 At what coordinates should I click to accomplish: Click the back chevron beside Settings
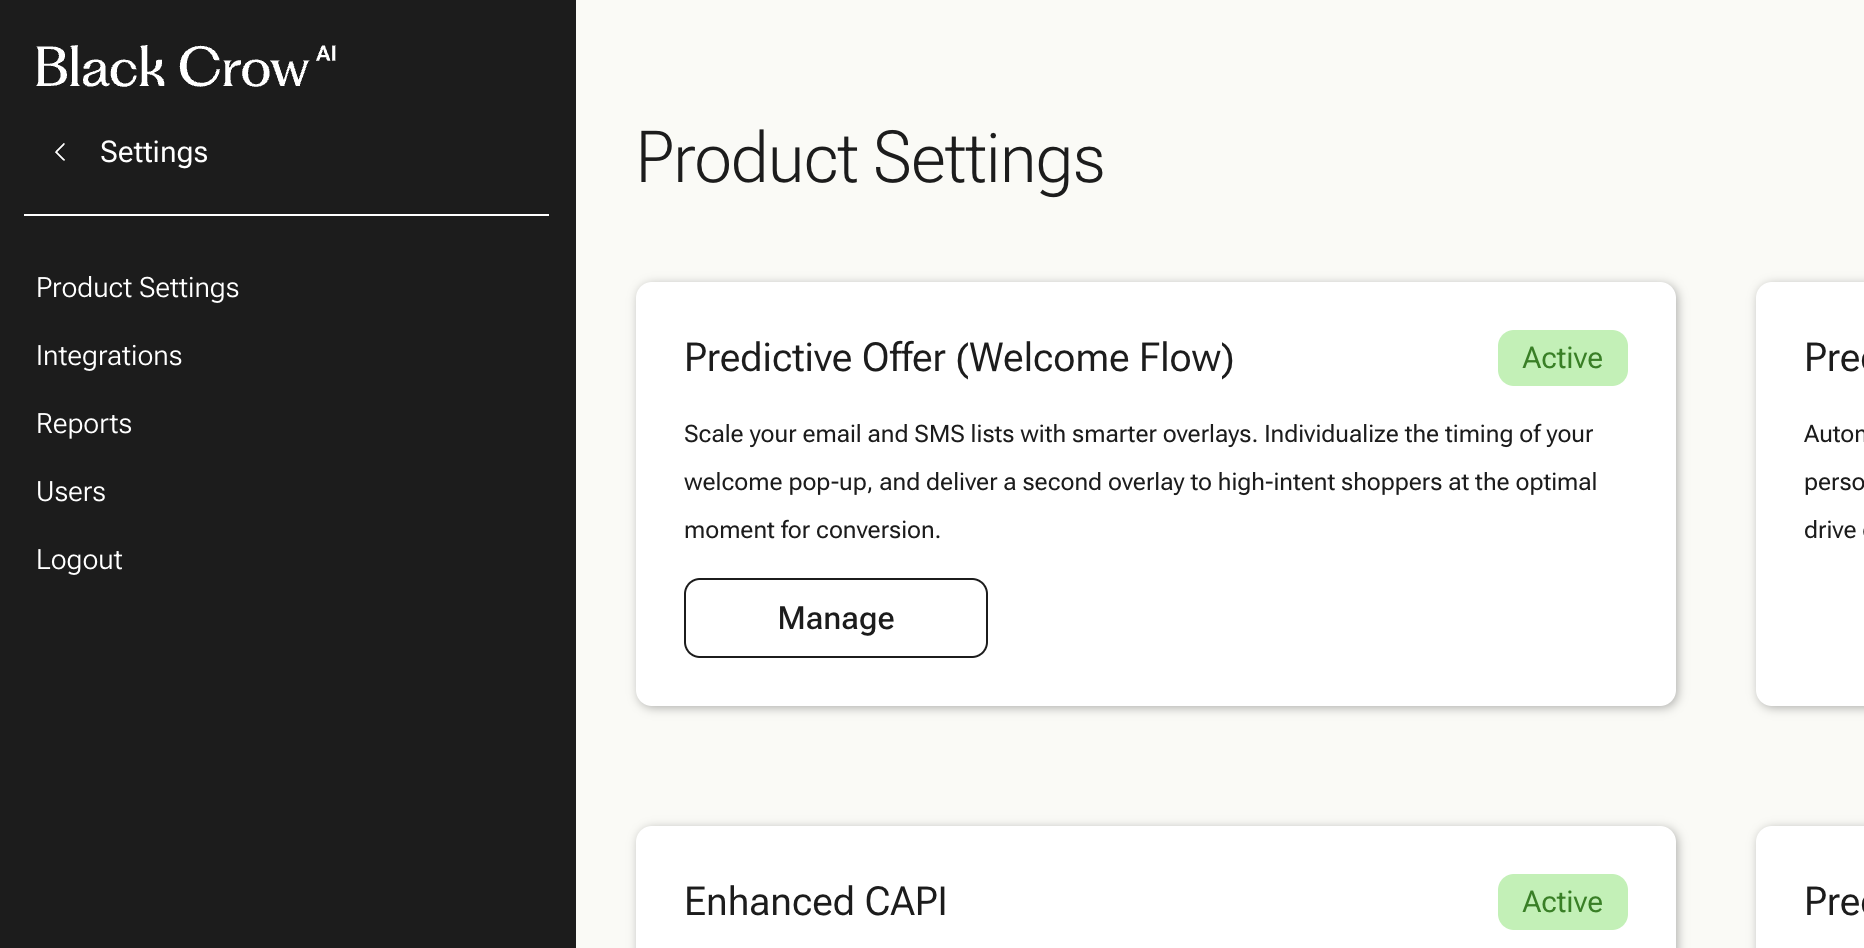[x=60, y=152]
